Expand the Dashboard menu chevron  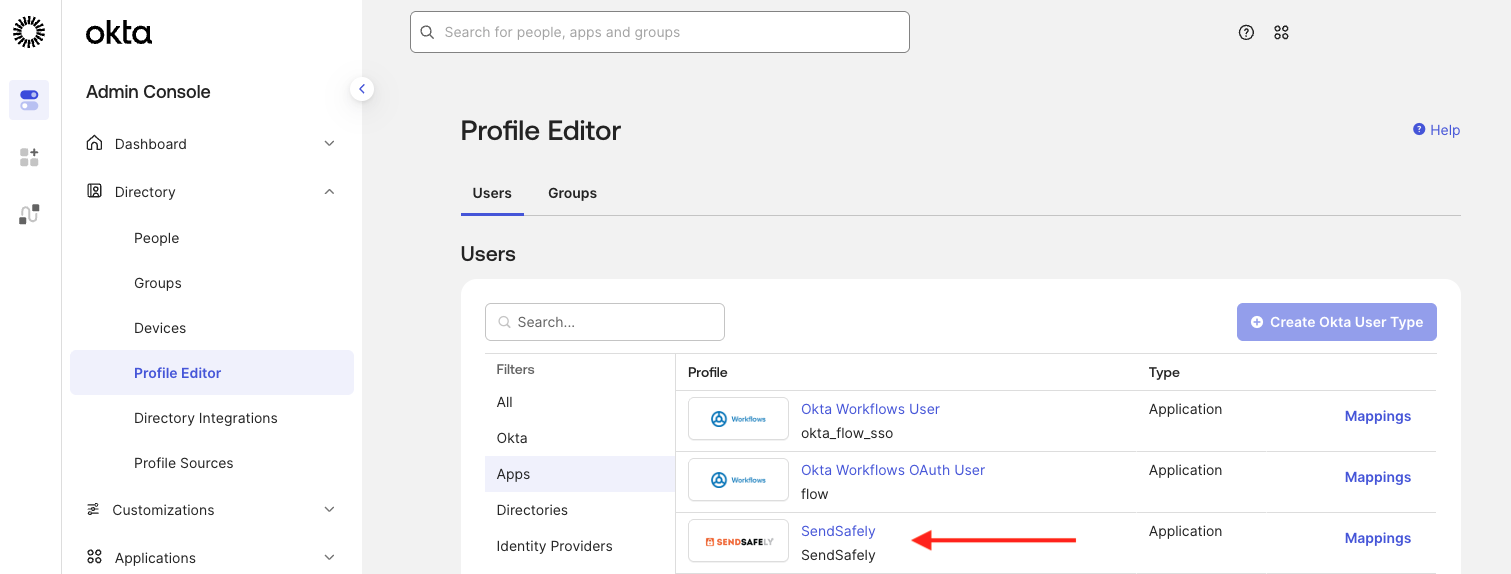[329, 144]
